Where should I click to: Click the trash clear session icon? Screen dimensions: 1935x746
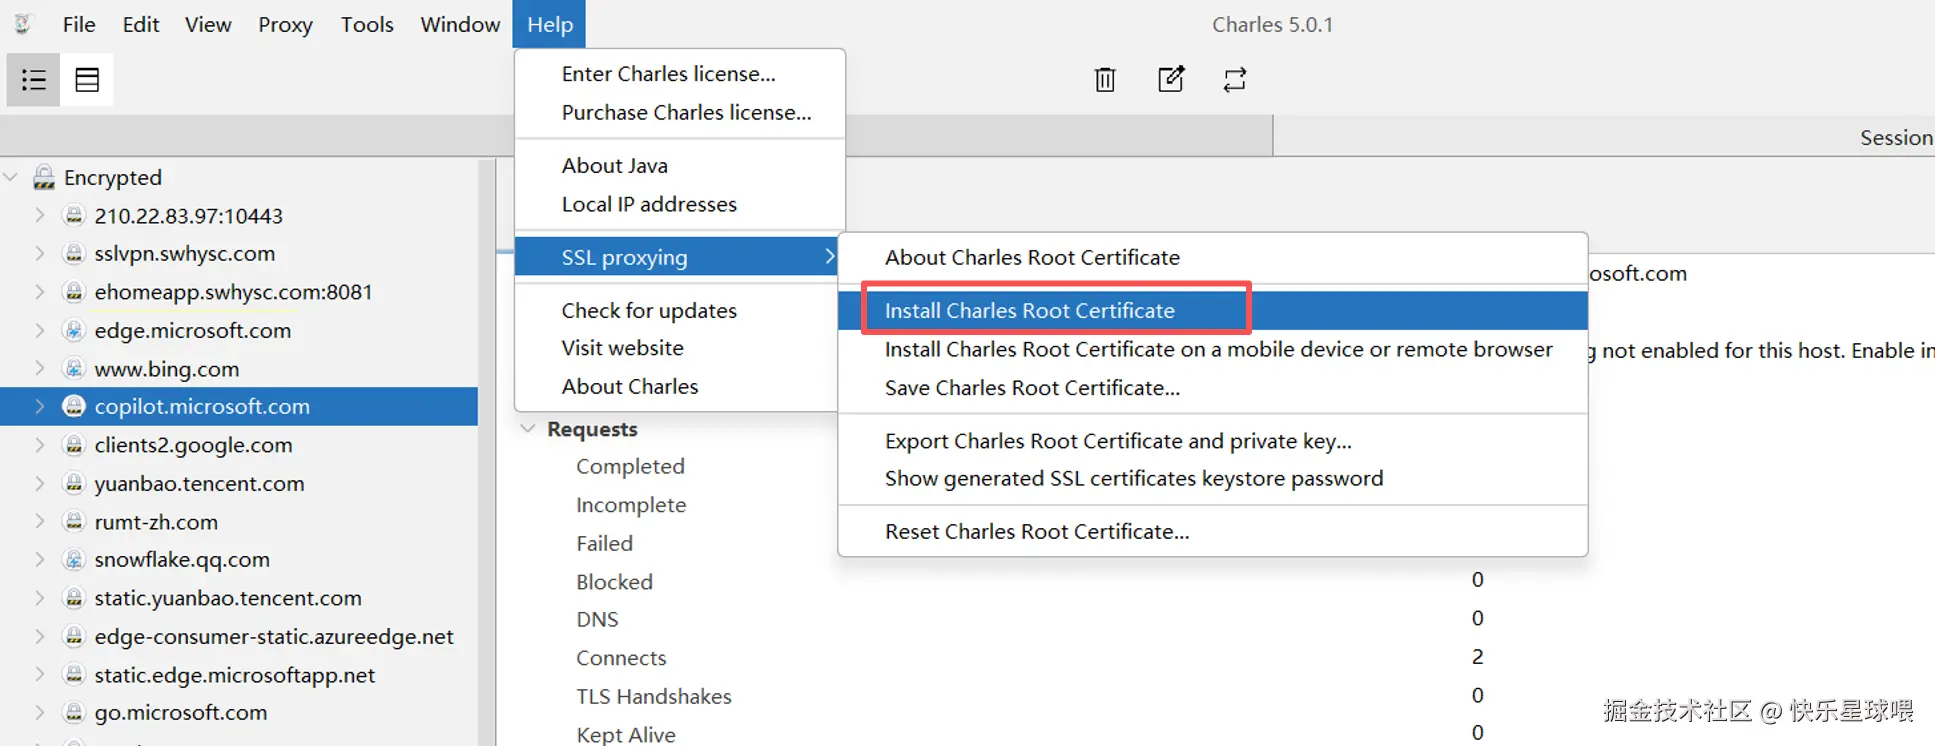click(1105, 79)
